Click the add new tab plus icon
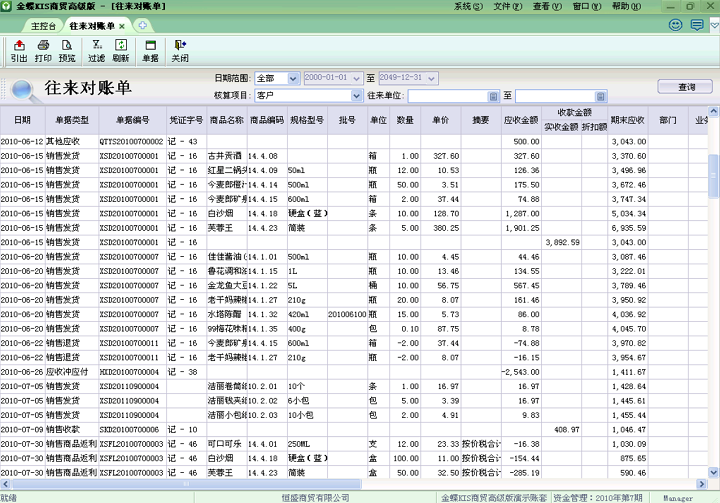The image size is (720, 503). (143, 25)
